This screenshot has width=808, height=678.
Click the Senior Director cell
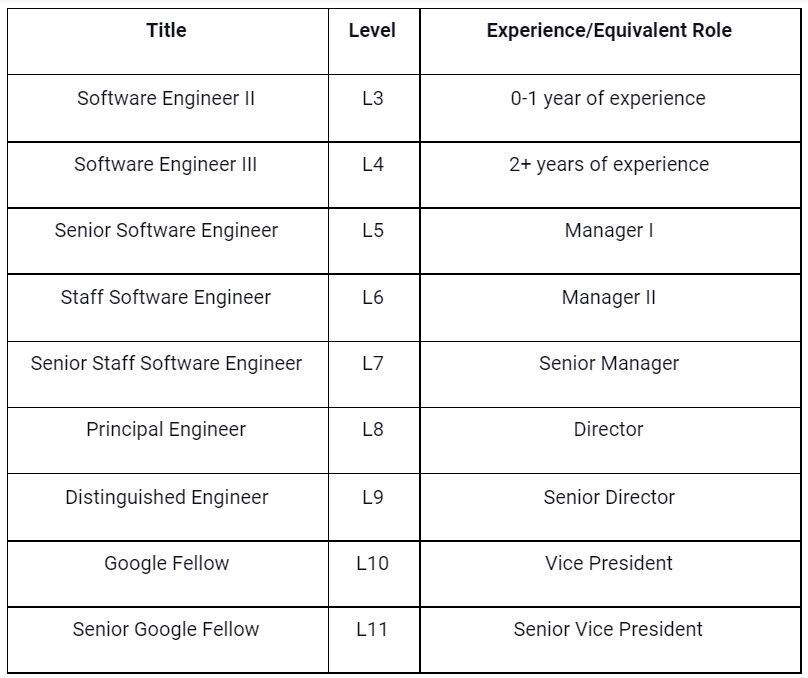[609, 498]
